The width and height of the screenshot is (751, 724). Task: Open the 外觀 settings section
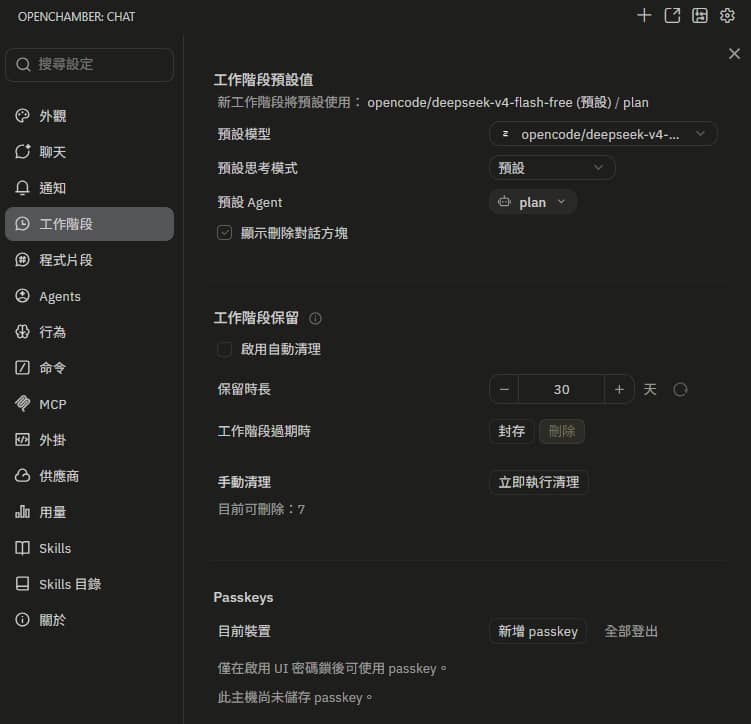pyautogui.click(x=89, y=115)
